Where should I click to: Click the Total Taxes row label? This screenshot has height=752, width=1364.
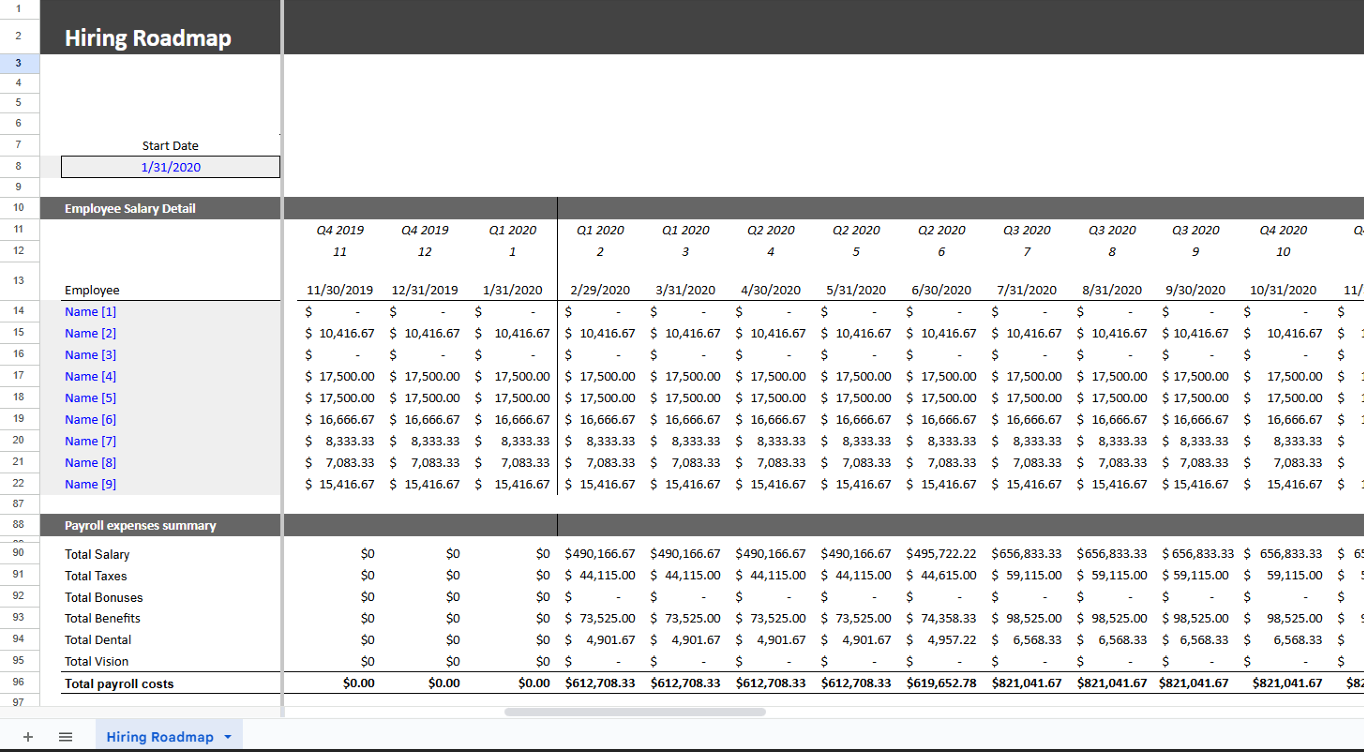pyautogui.click(x=96, y=576)
